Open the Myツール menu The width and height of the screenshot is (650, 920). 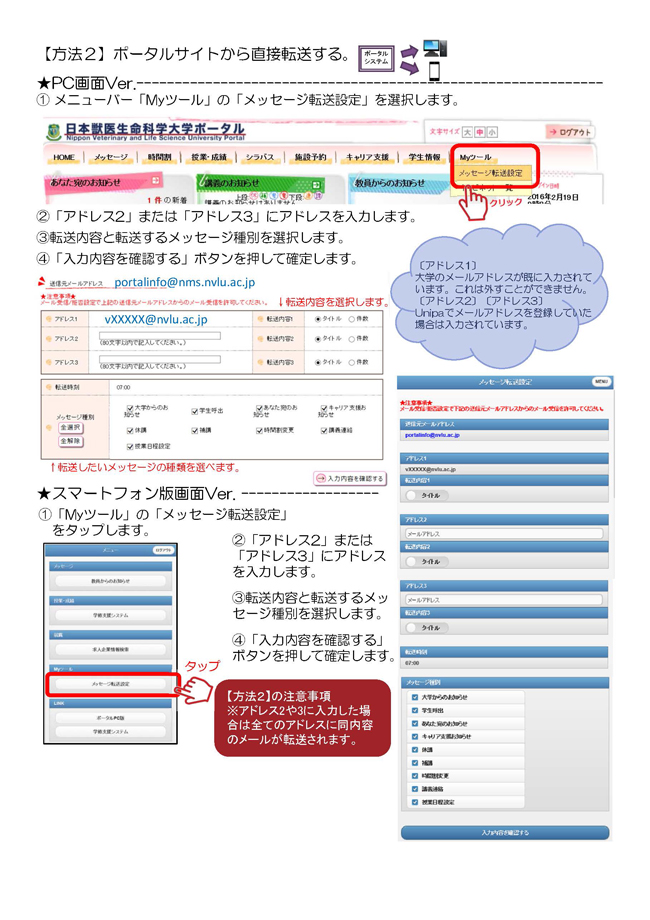[x=475, y=157]
